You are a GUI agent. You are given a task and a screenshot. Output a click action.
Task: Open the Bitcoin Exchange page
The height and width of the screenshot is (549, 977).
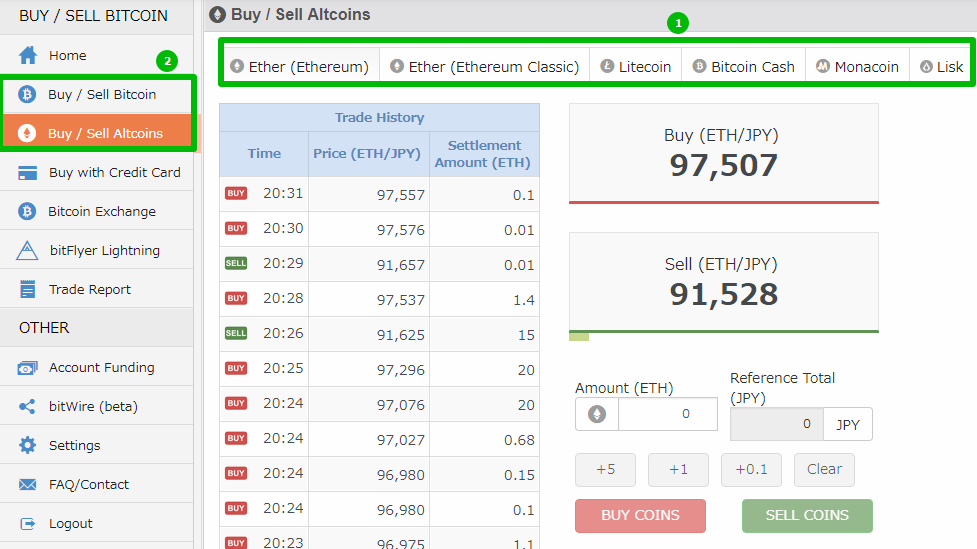[x=101, y=211]
